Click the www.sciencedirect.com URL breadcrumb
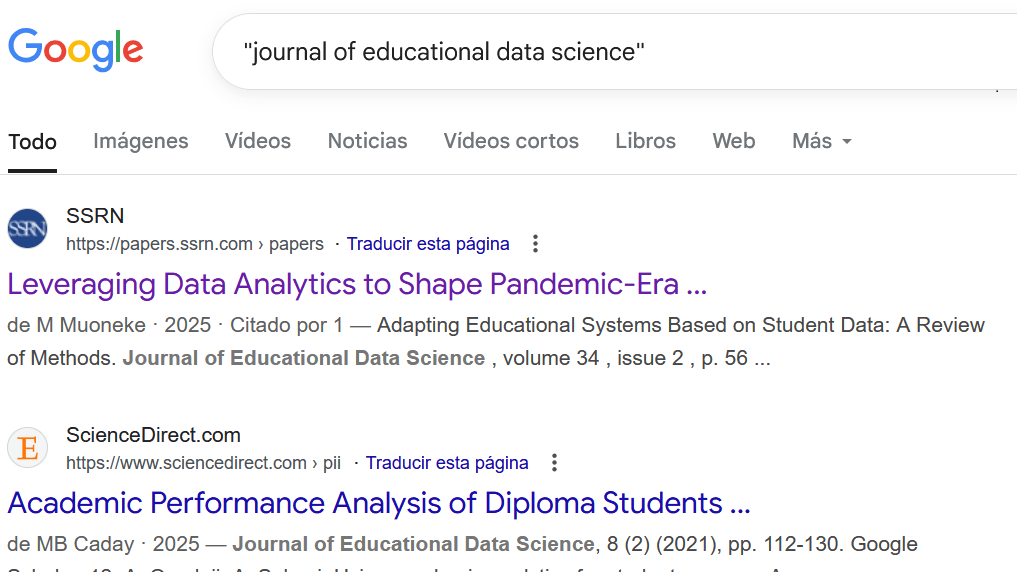1017x572 pixels. [203, 463]
